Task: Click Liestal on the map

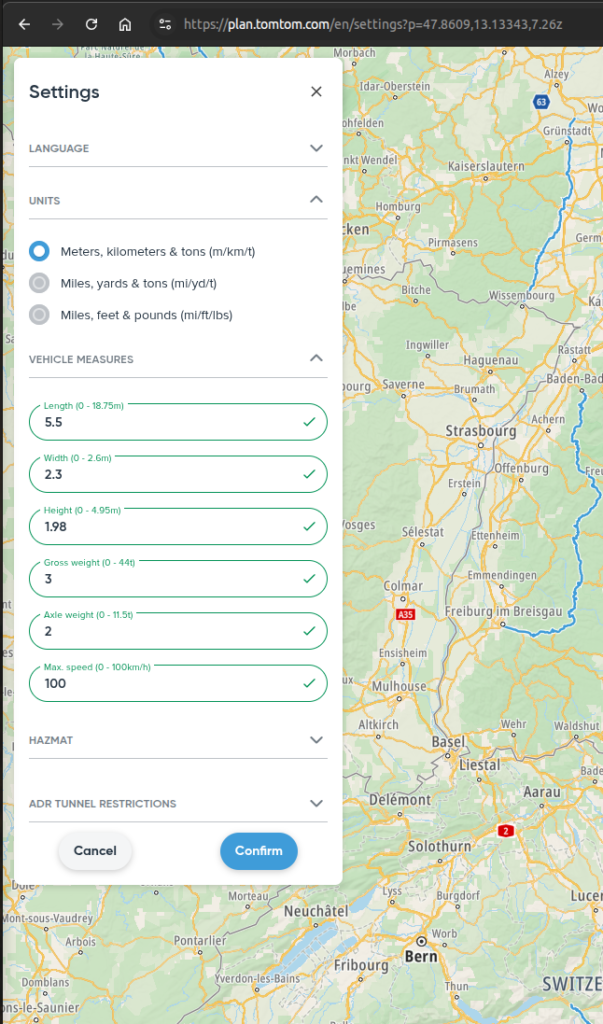Action: (x=480, y=765)
